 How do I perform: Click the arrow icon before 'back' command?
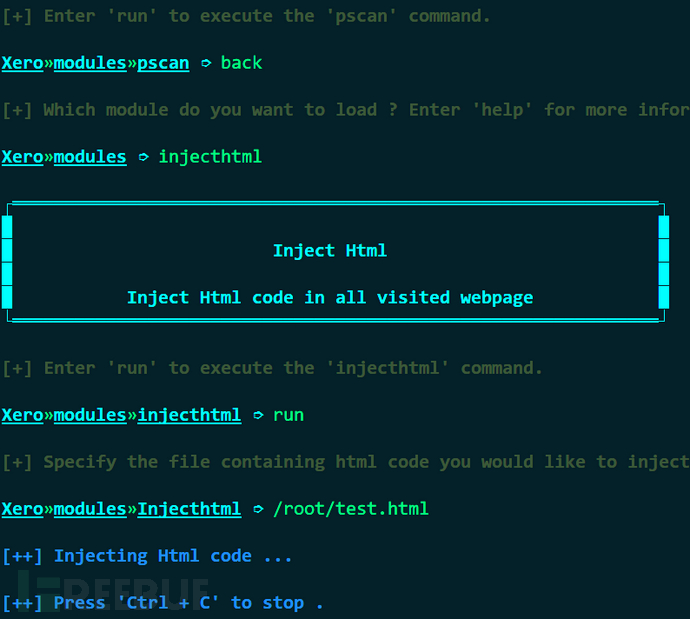pyautogui.click(x=206, y=63)
